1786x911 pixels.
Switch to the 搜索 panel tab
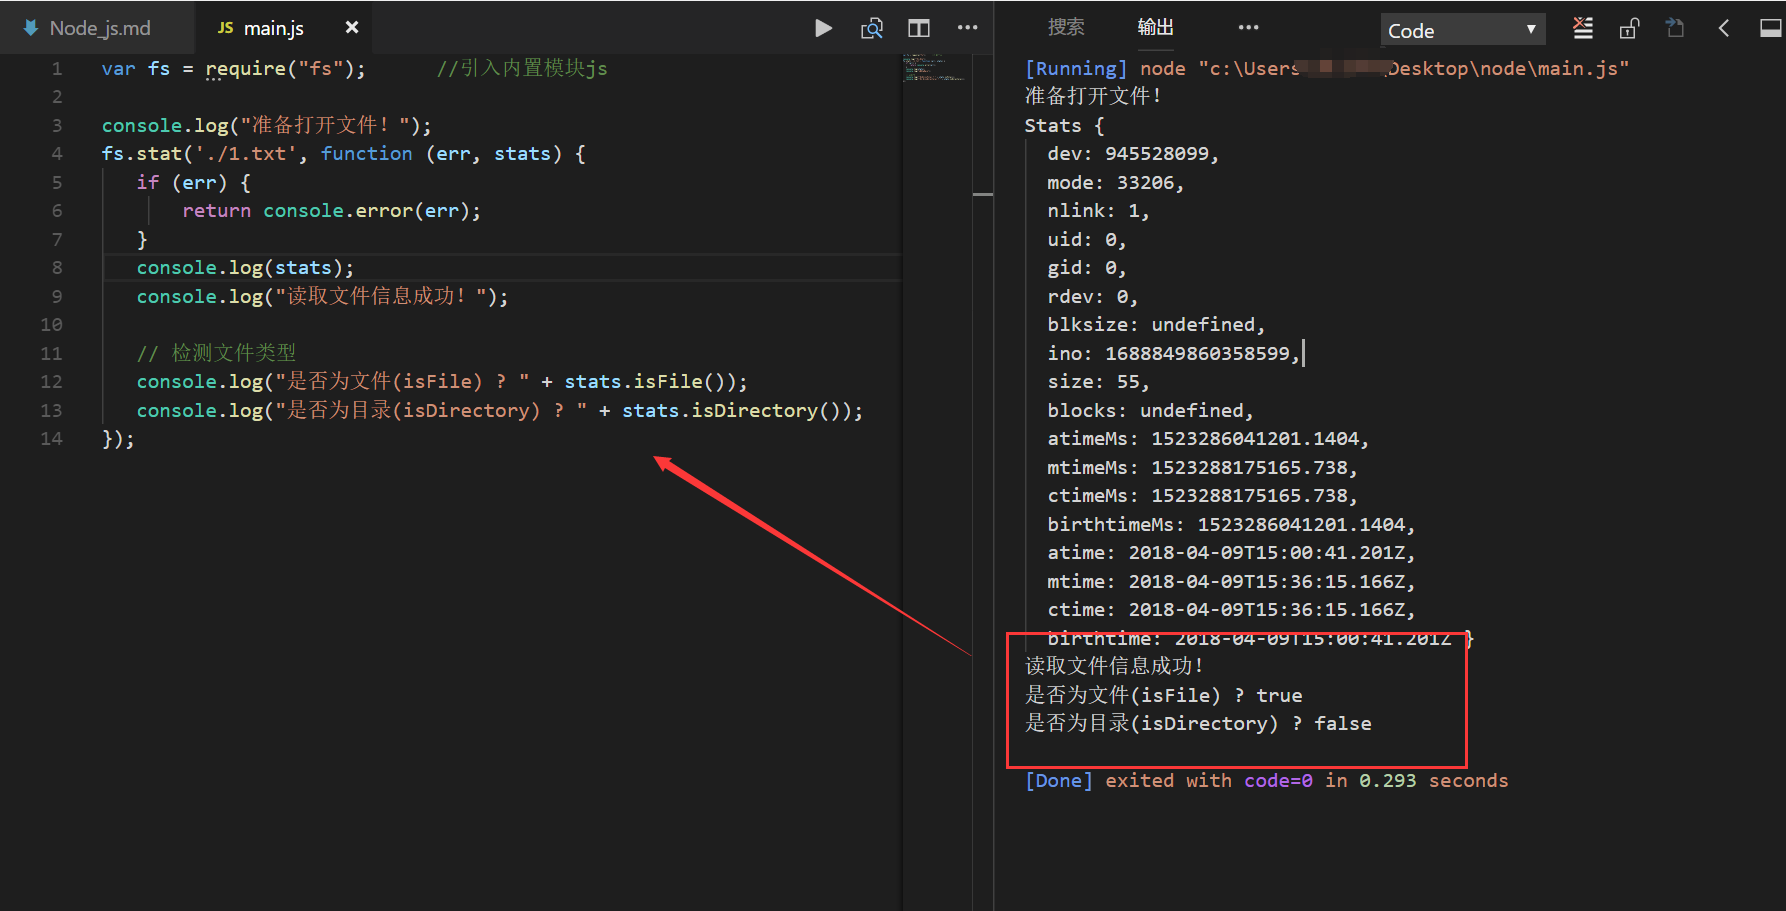click(x=1066, y=27)
